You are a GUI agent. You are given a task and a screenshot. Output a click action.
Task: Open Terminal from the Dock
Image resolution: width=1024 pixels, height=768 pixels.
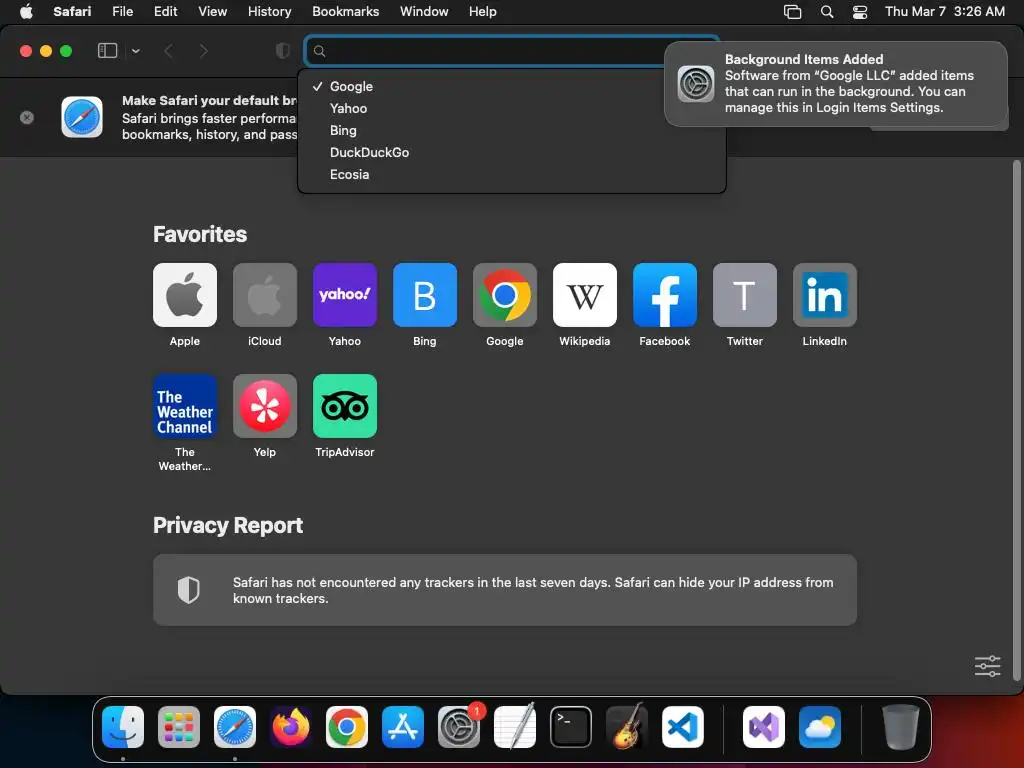tap(571, 727)
